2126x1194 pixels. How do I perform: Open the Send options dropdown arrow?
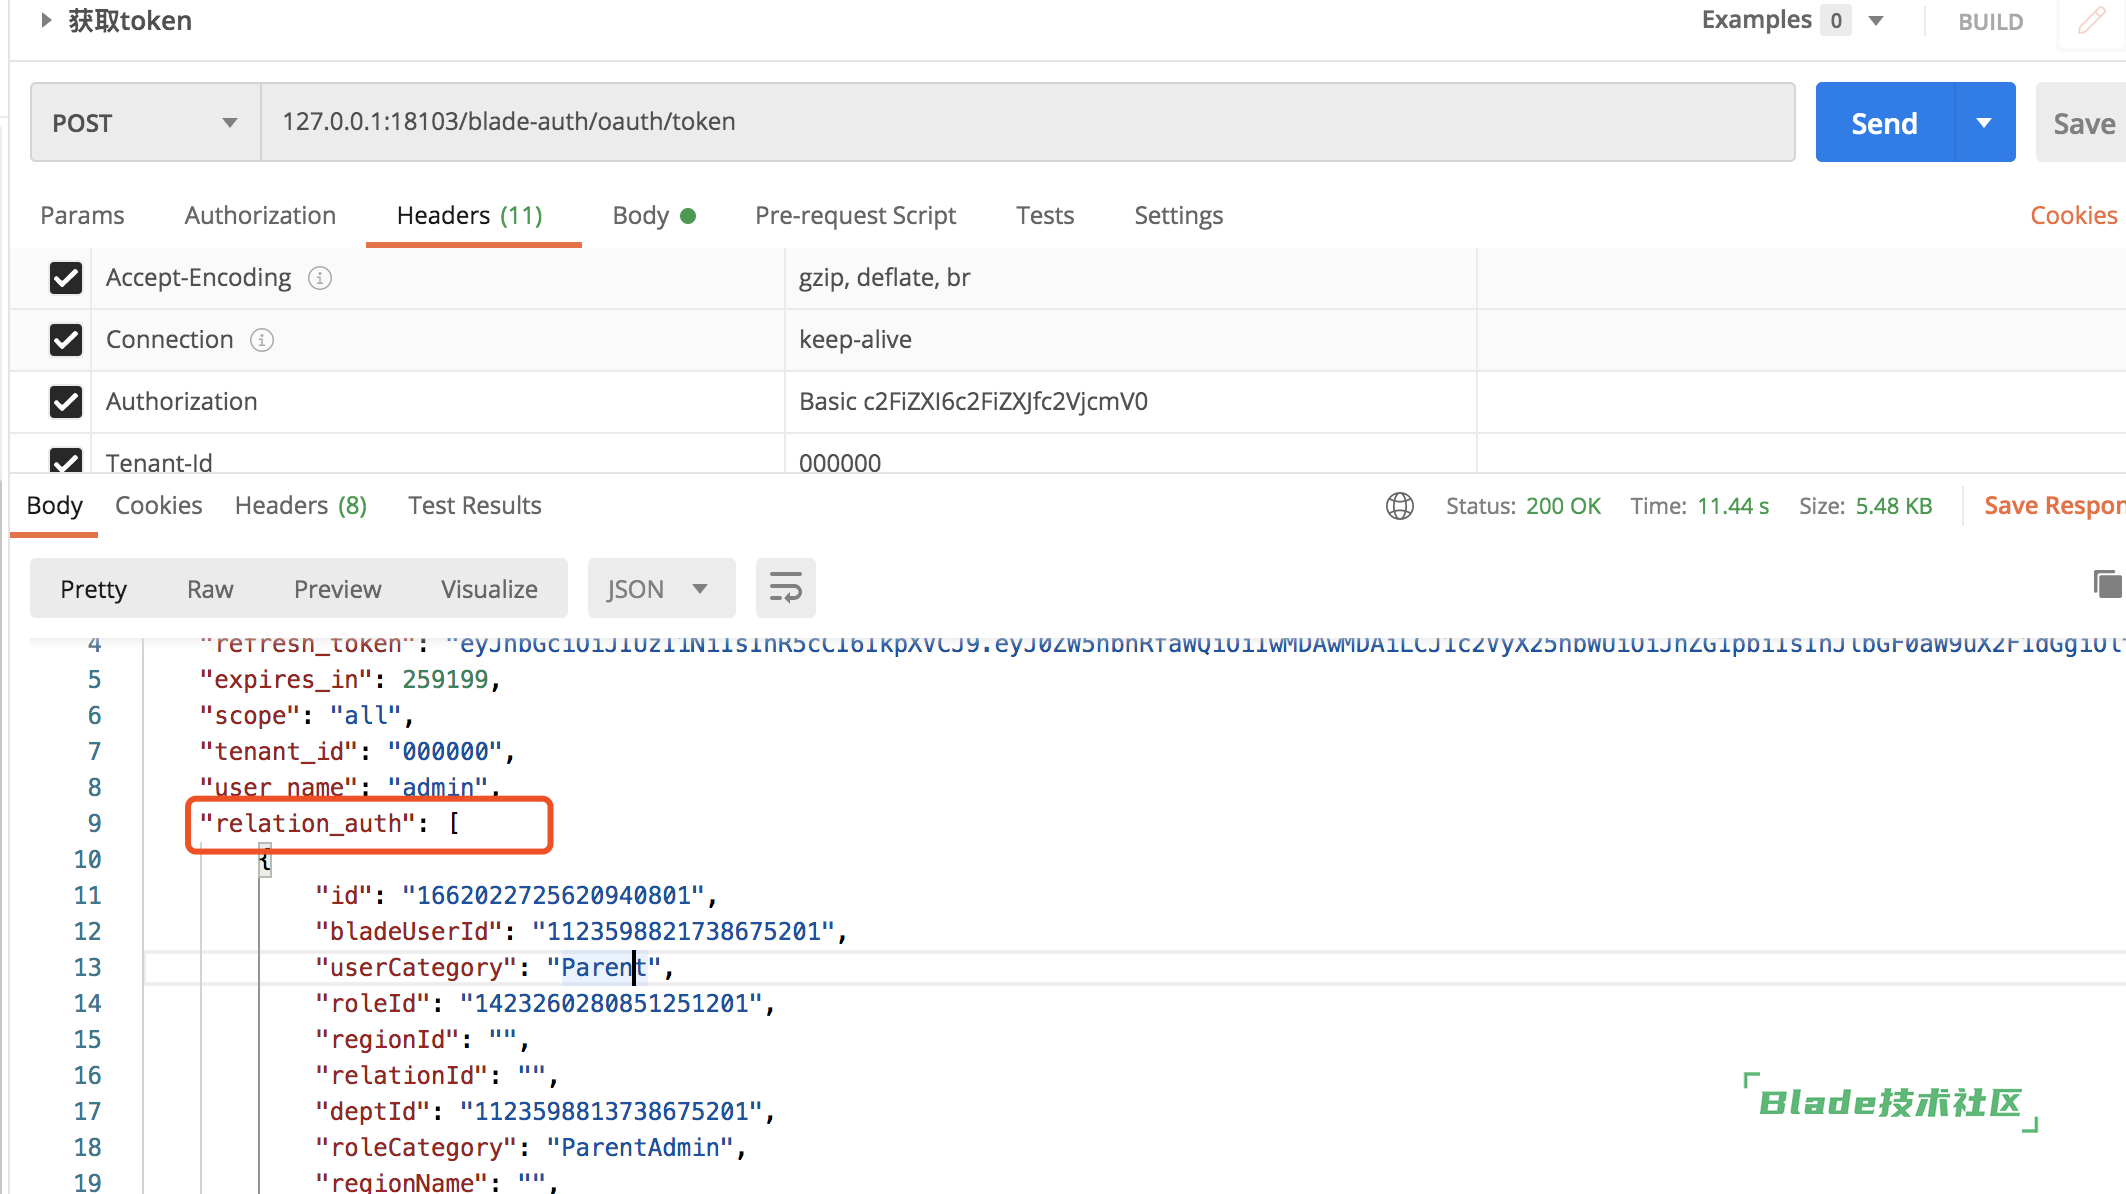1984,123
